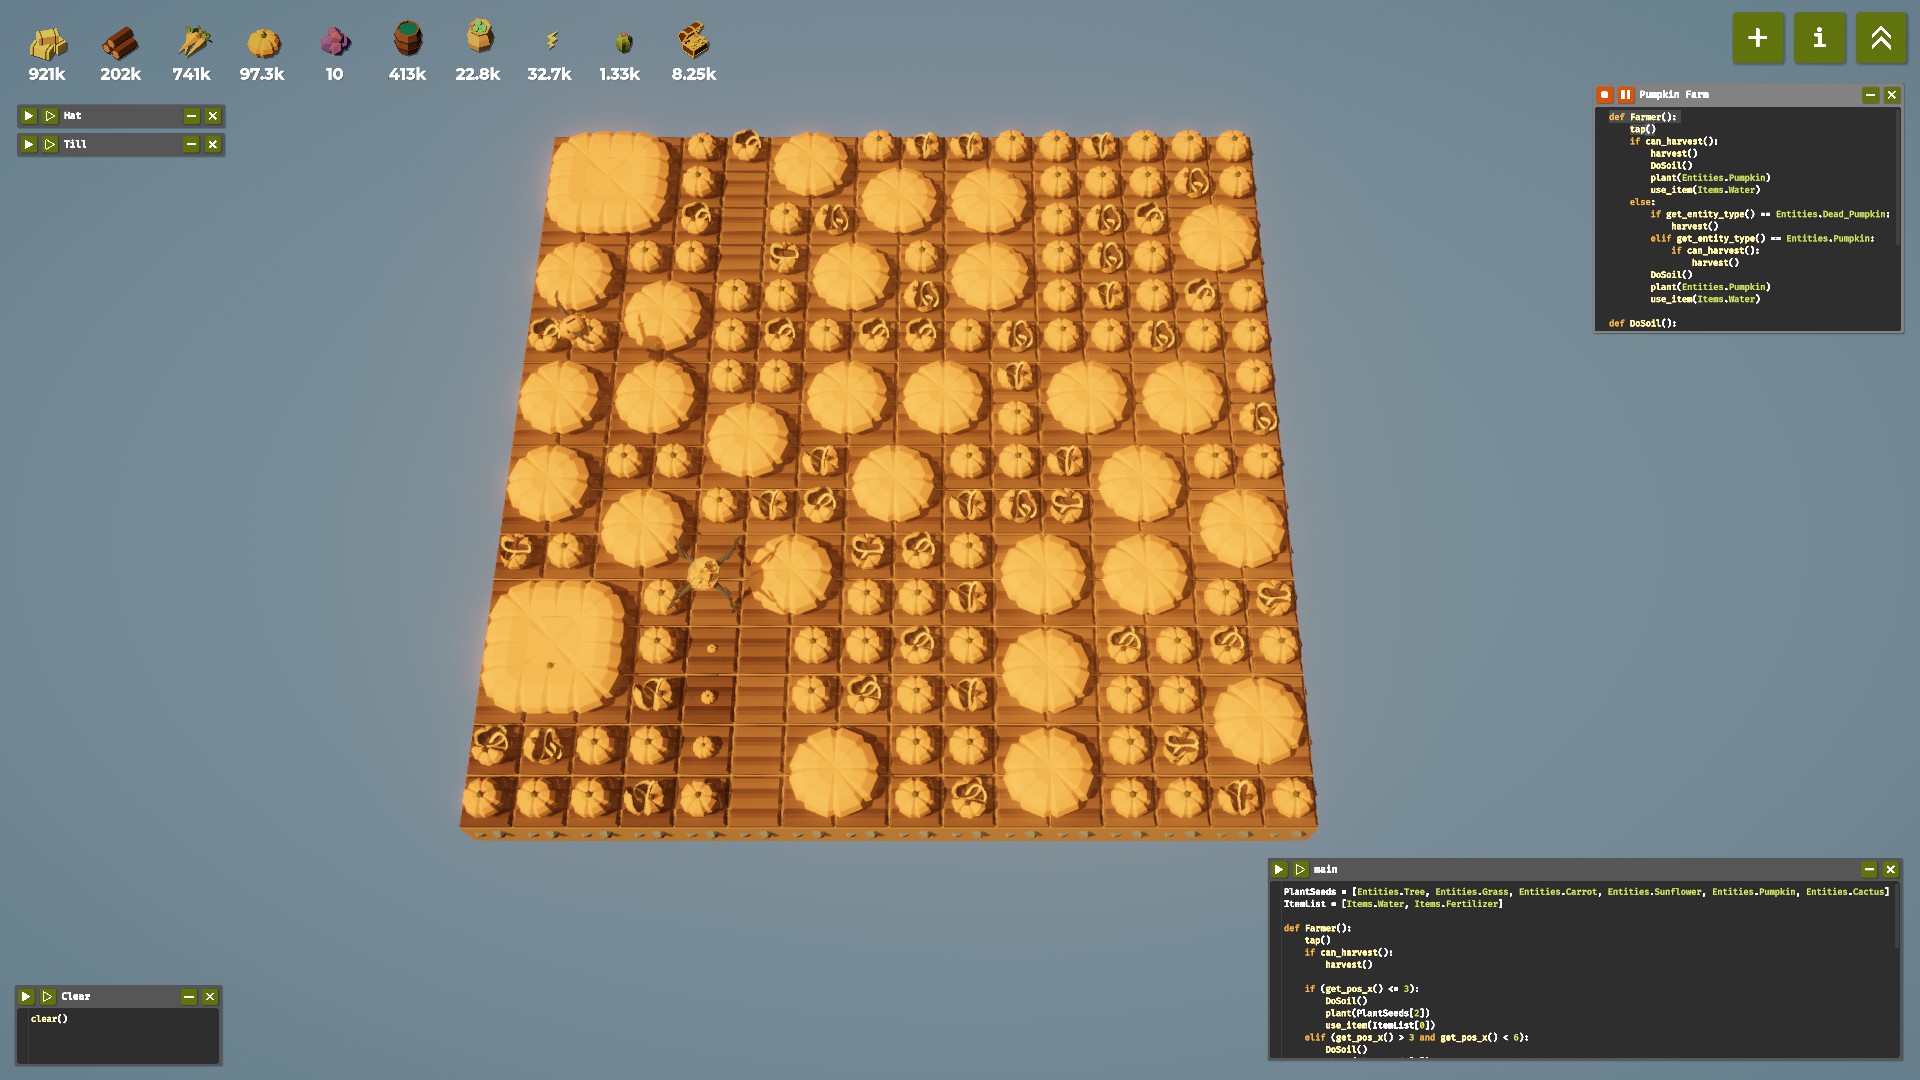Click the plus button to add window
1920x1080 pixels.
tap(1757, 38)
